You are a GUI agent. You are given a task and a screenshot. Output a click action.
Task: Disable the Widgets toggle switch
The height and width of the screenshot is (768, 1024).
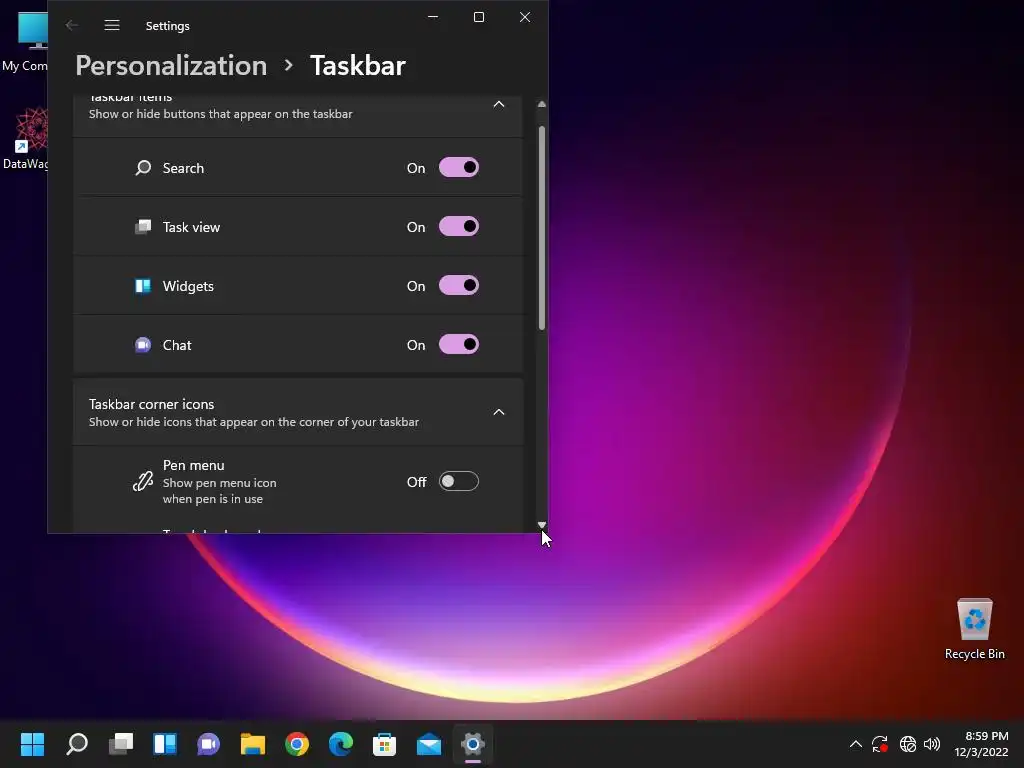click(x=458, y=285)
